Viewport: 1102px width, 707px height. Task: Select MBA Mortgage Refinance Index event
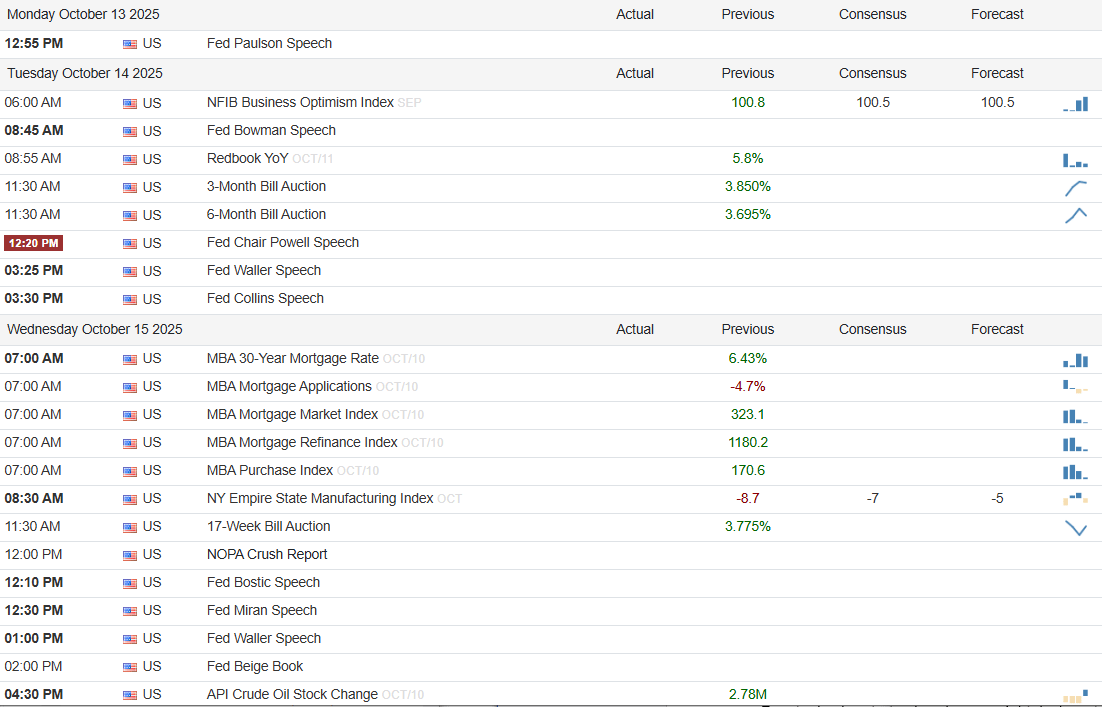click(302, 443)
